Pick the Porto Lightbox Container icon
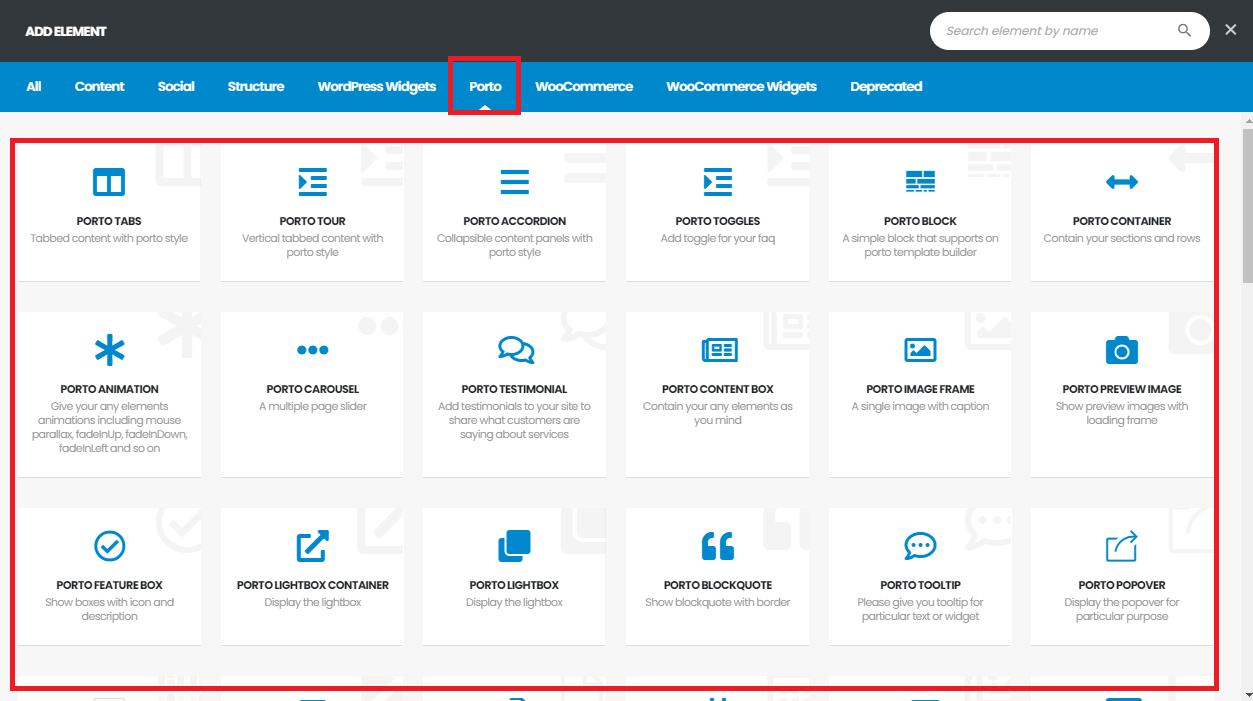 pos(312,546)
